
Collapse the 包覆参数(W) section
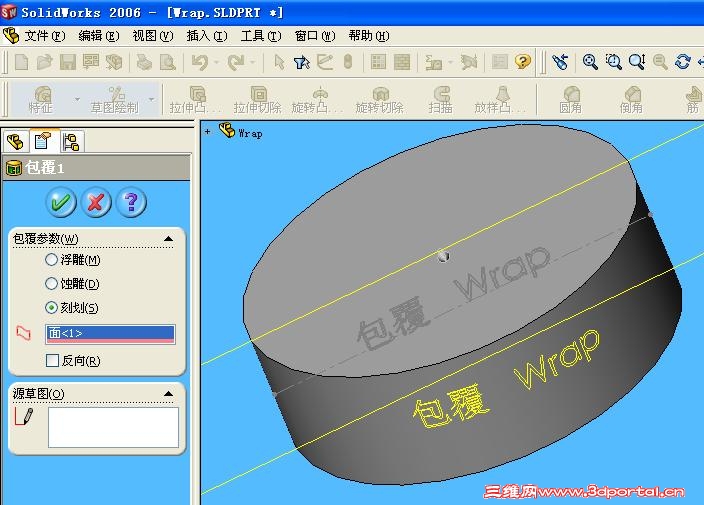click(x=168, y=238)
